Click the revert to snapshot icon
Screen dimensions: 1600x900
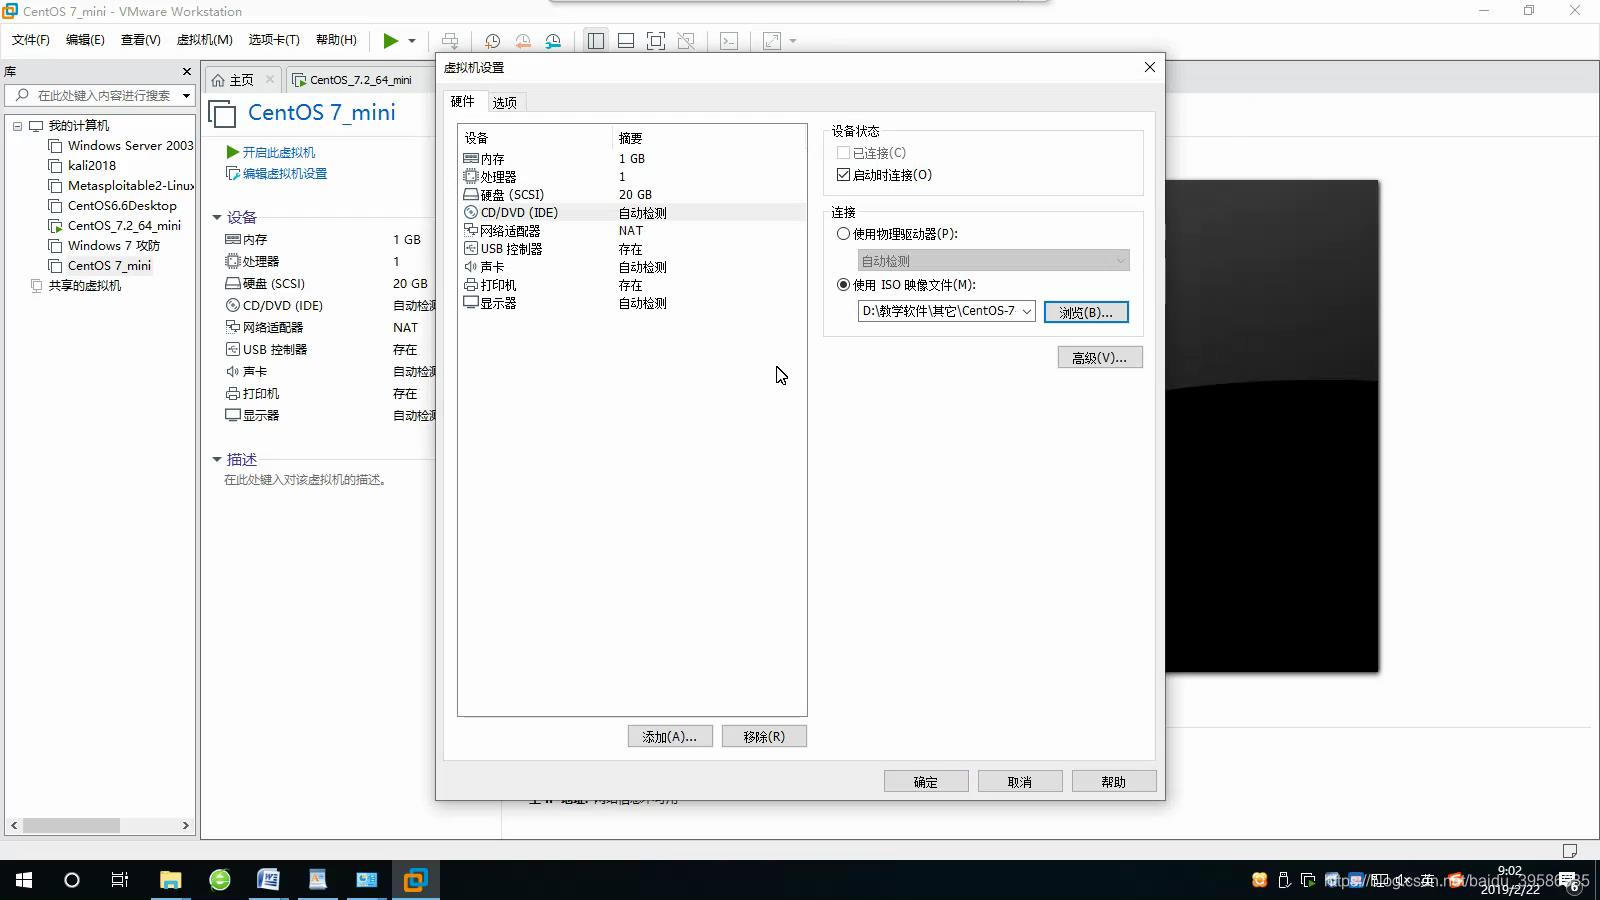523,41
